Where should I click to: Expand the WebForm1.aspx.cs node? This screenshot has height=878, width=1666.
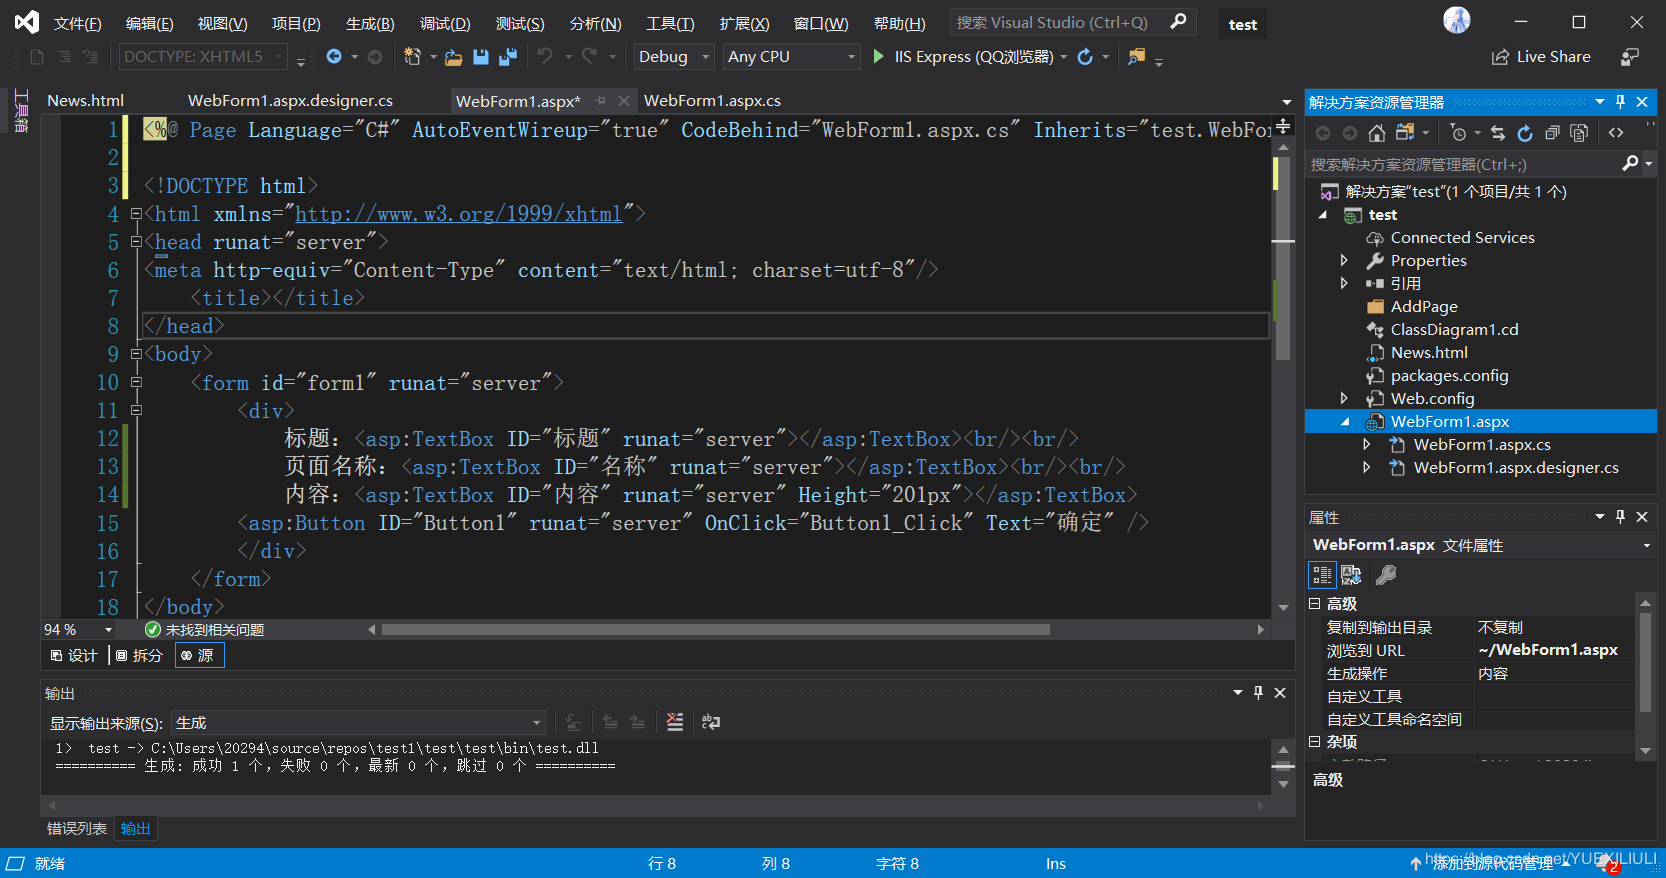click(x=1367, y=444)
